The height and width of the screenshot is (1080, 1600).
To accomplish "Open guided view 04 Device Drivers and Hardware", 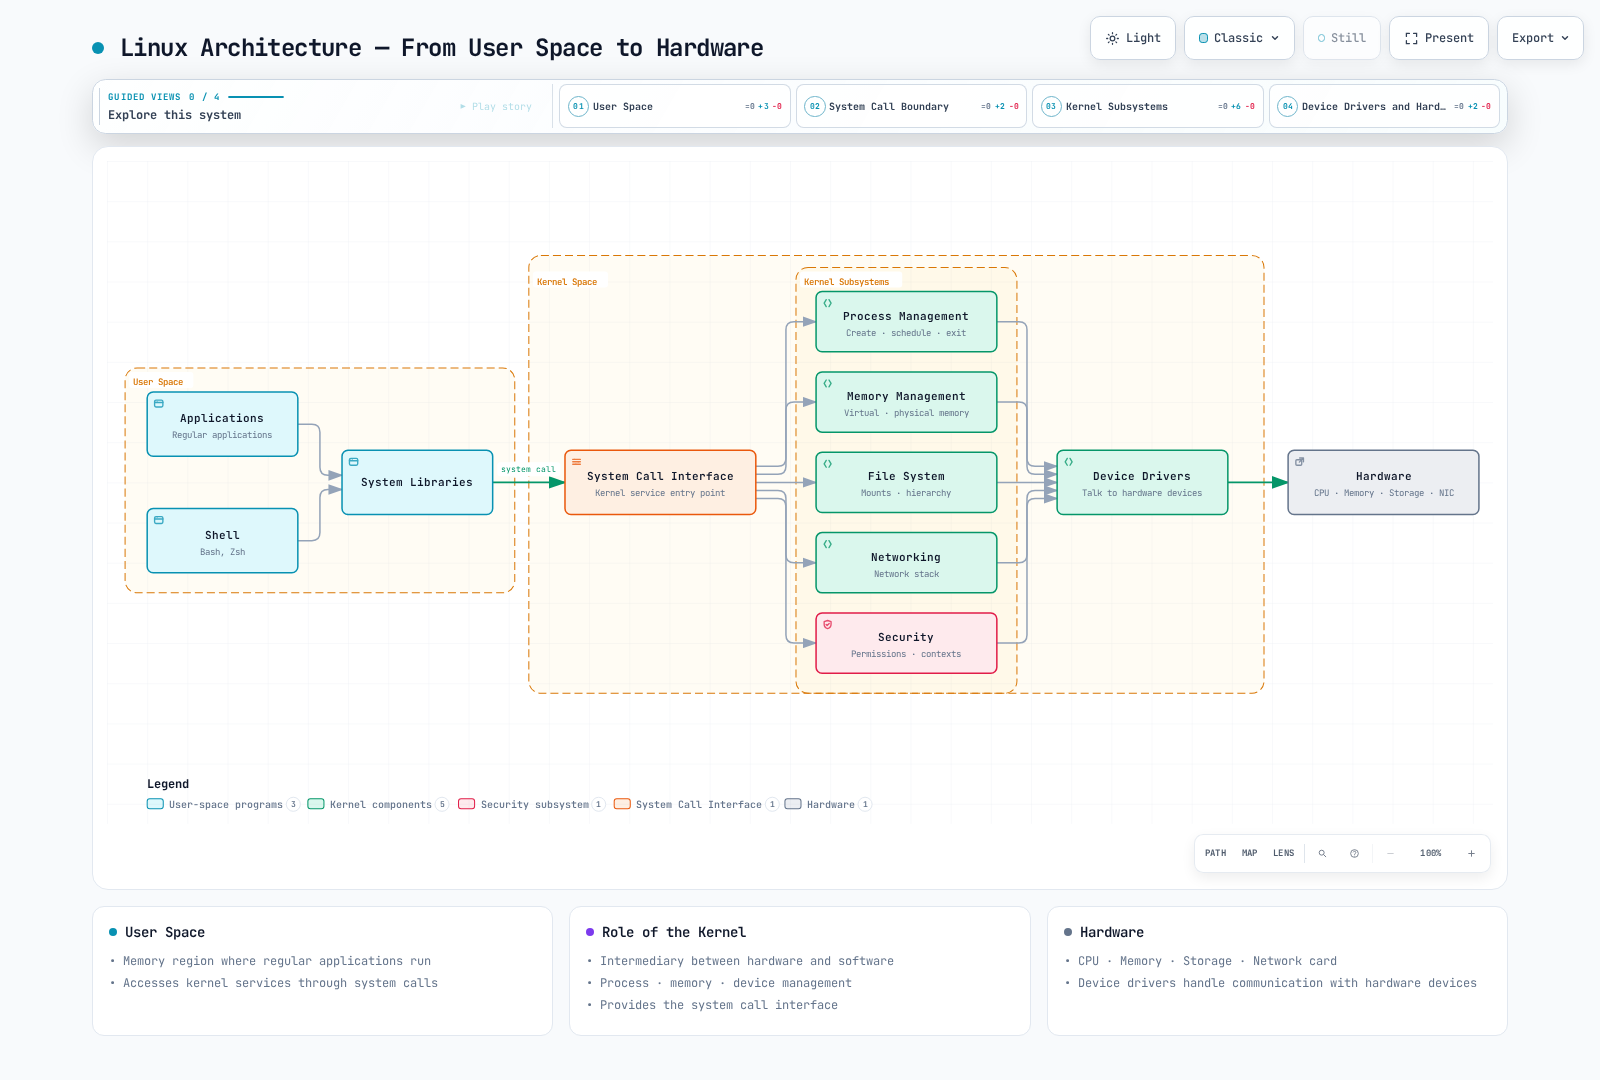I will [x=1384, y=106].
